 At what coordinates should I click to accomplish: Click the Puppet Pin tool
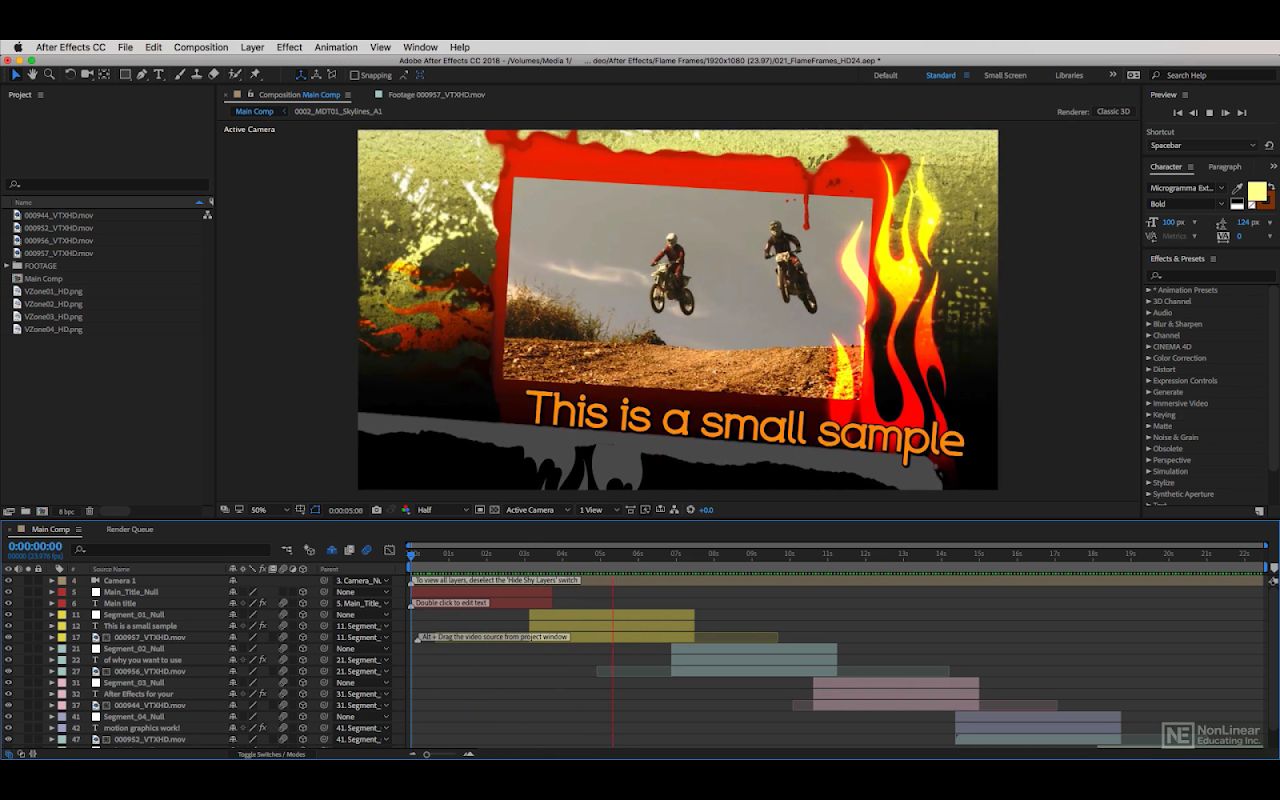[255, 75]
